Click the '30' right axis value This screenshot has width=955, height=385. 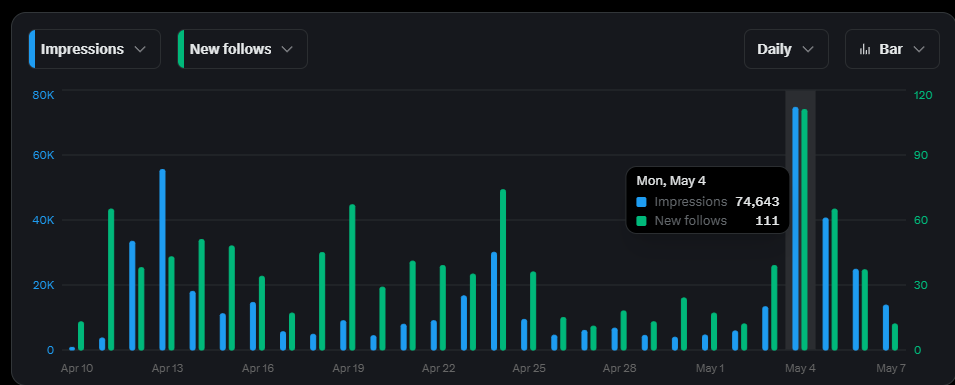pos(921,285)
